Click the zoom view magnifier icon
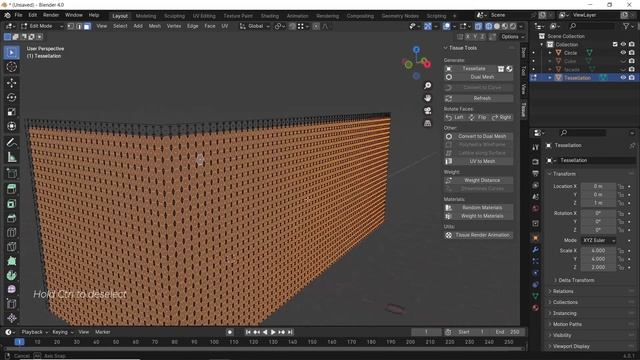The height and width of the screenshot is (360, 640). [427, 86]
